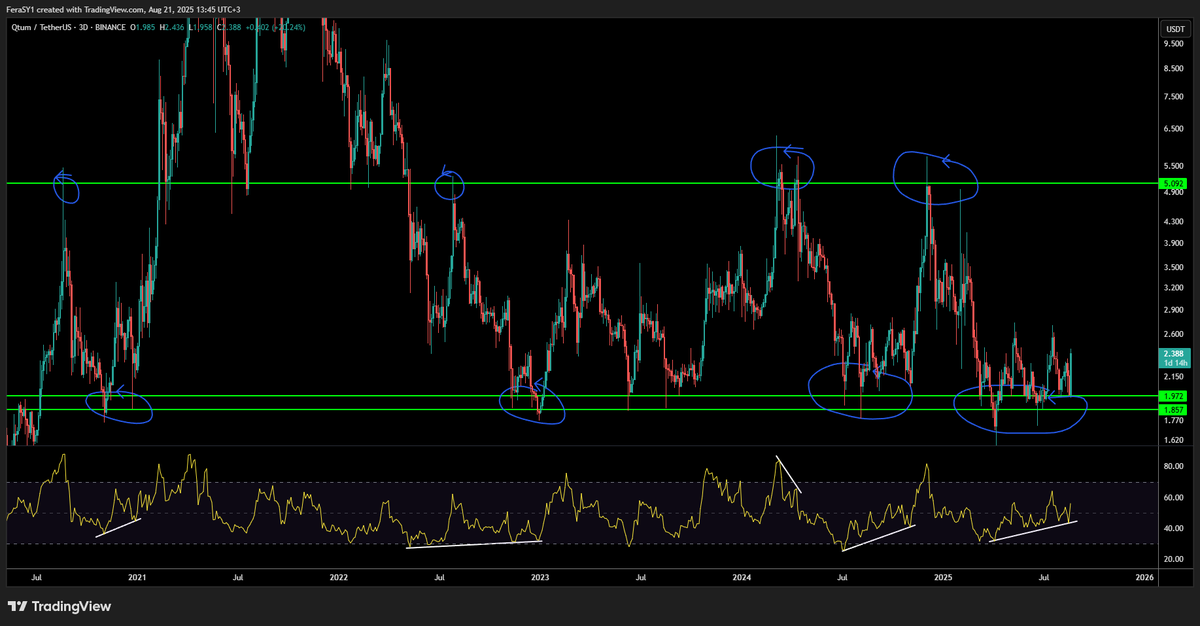Click the 2.150 price axis tick
Image resolution: width=1200 pixels, height=626 pixels.
coord(1173,378)
